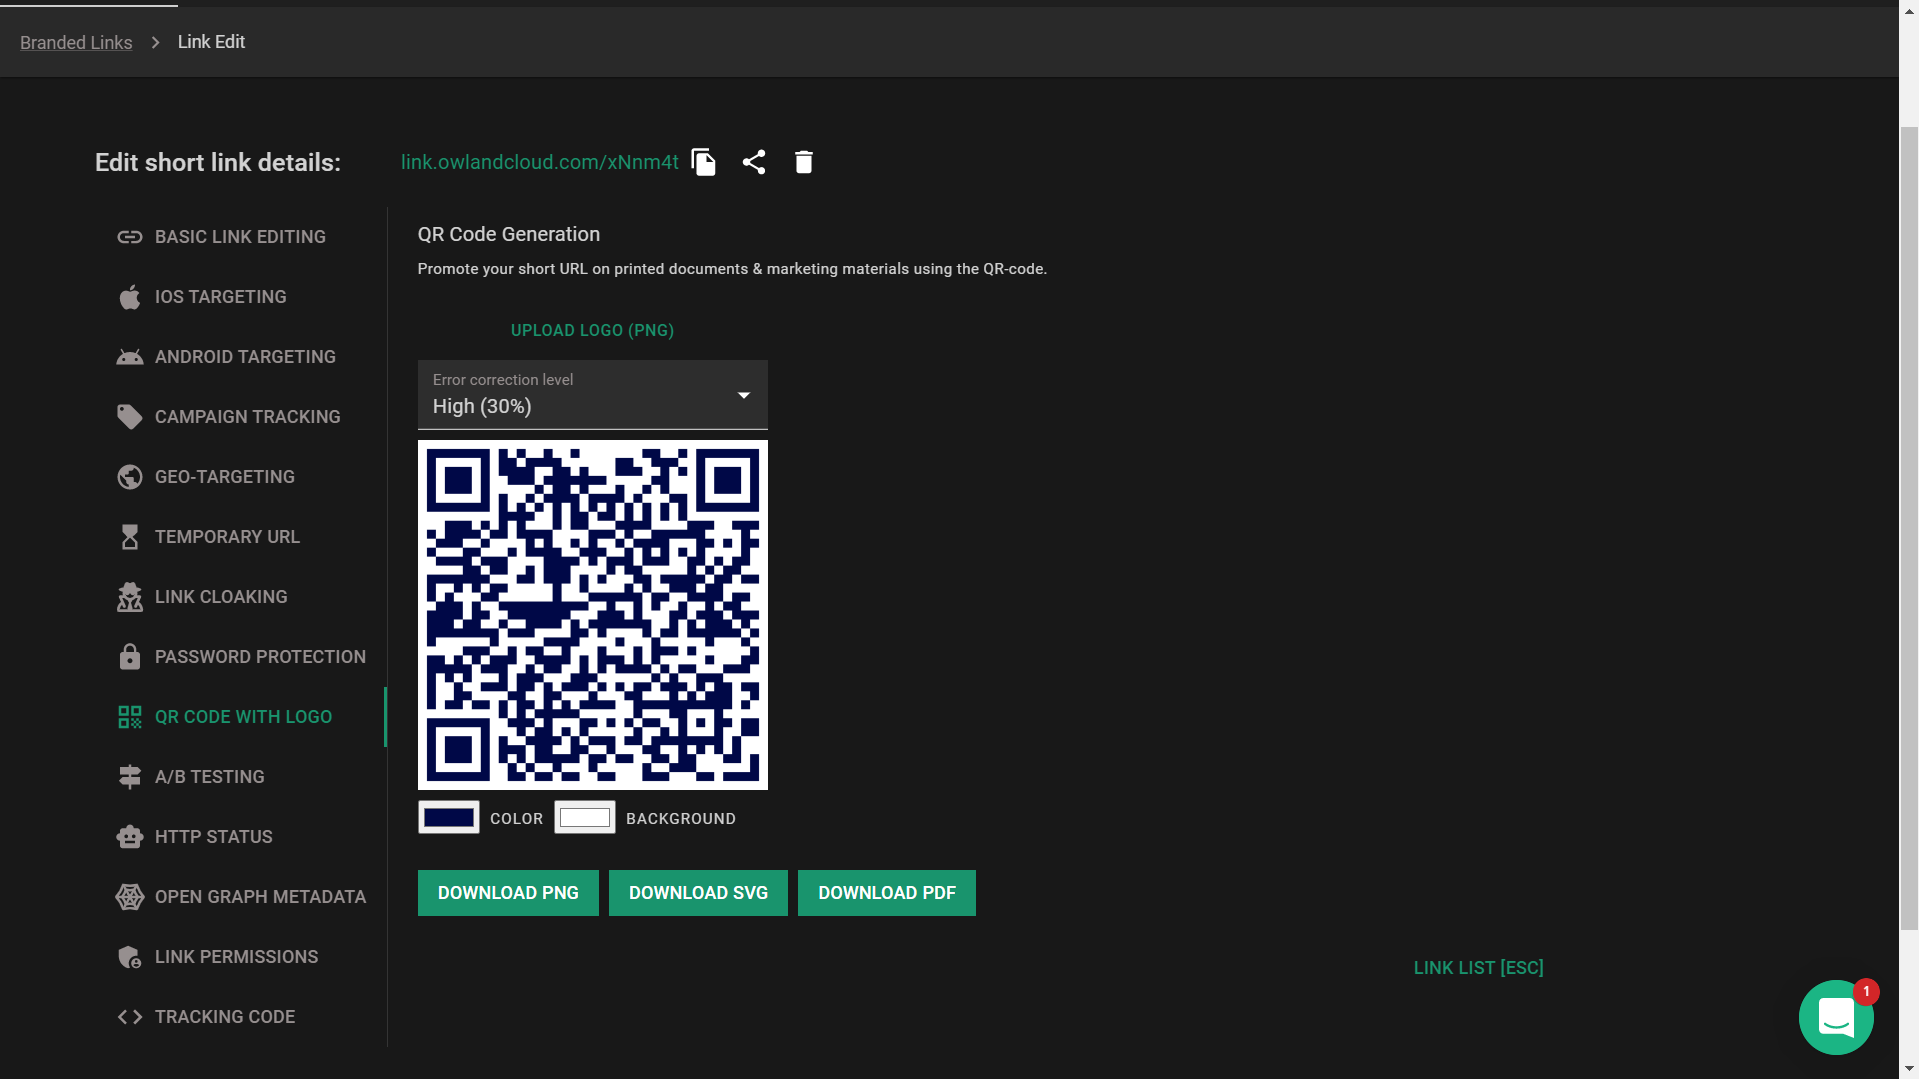The height and width of the screenshot is (1079, 1919).
Task: Download the QR code as SVG
Action: click(698, 893)
